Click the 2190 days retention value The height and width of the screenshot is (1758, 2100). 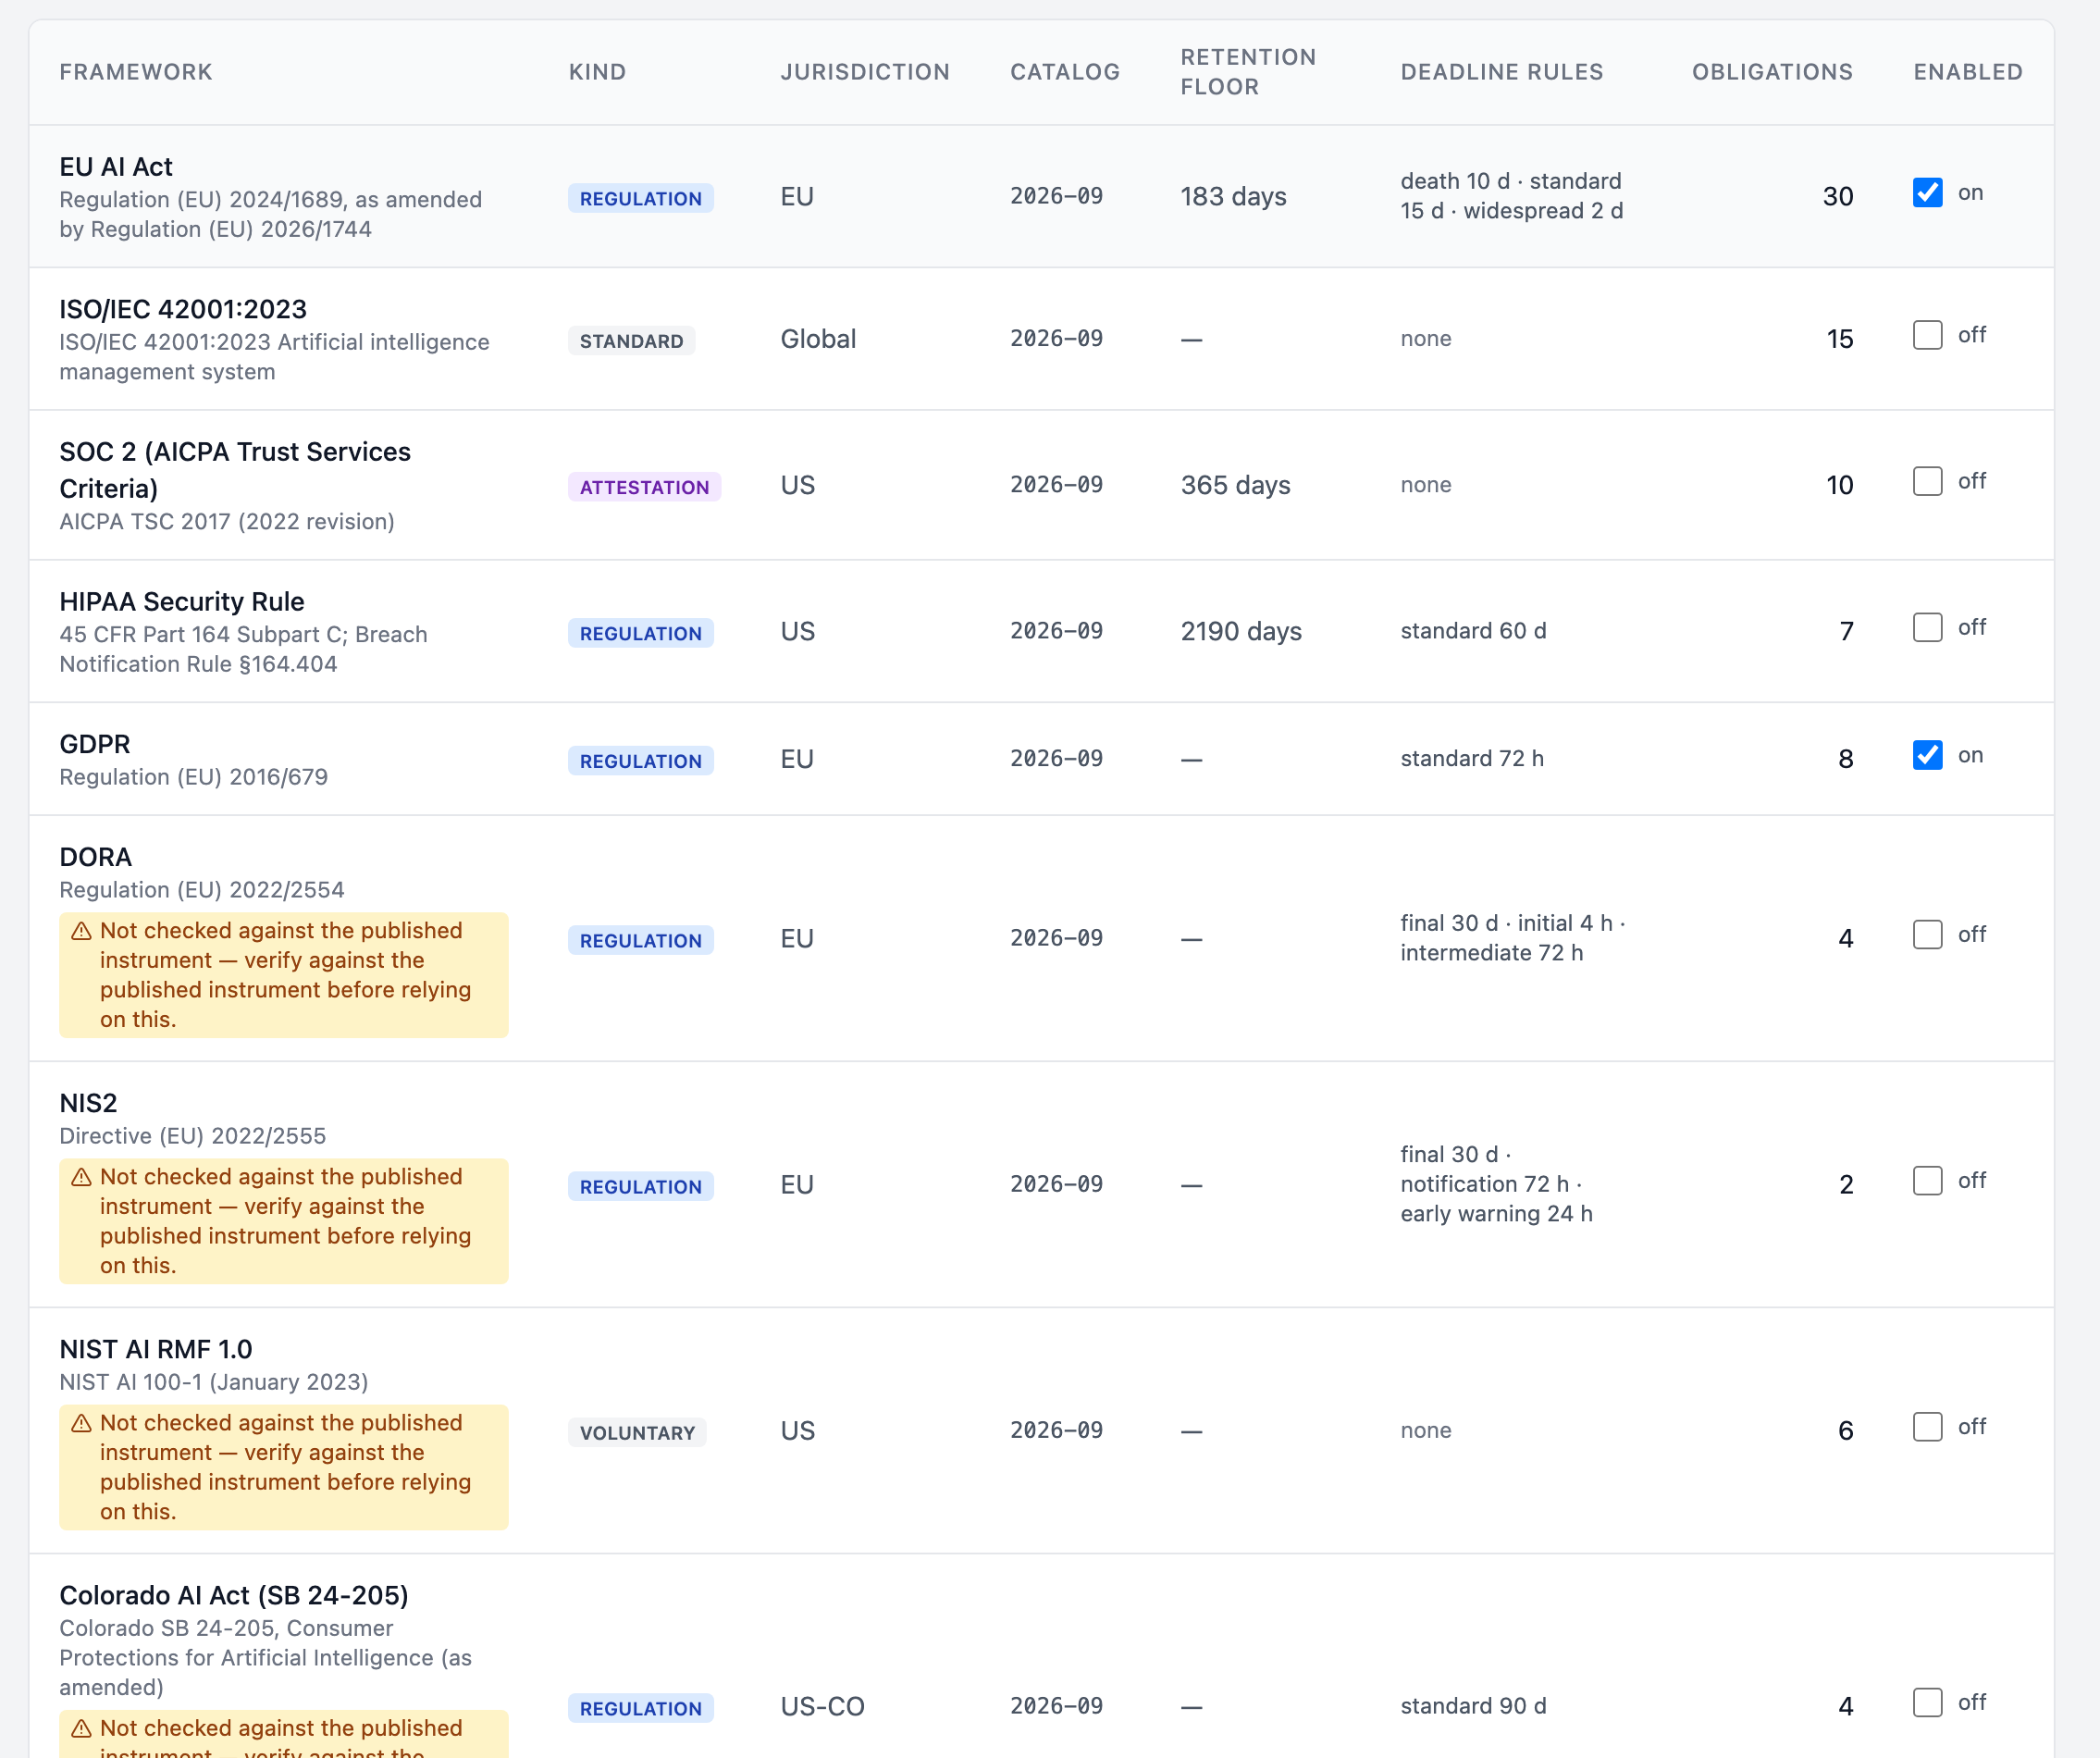1241,631
